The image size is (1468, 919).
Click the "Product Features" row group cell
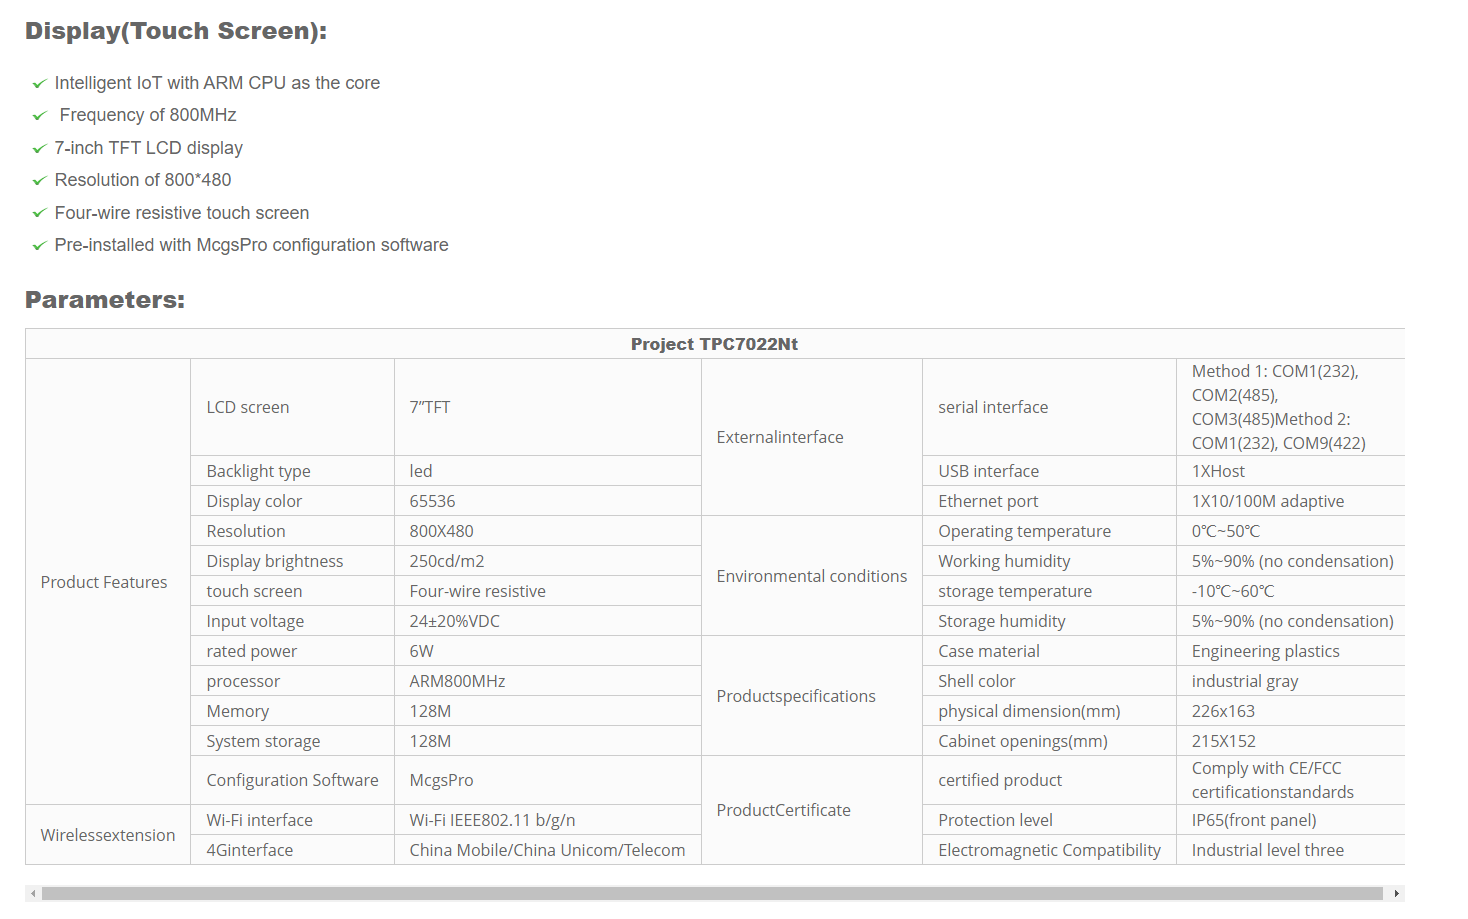pos(104,582)
